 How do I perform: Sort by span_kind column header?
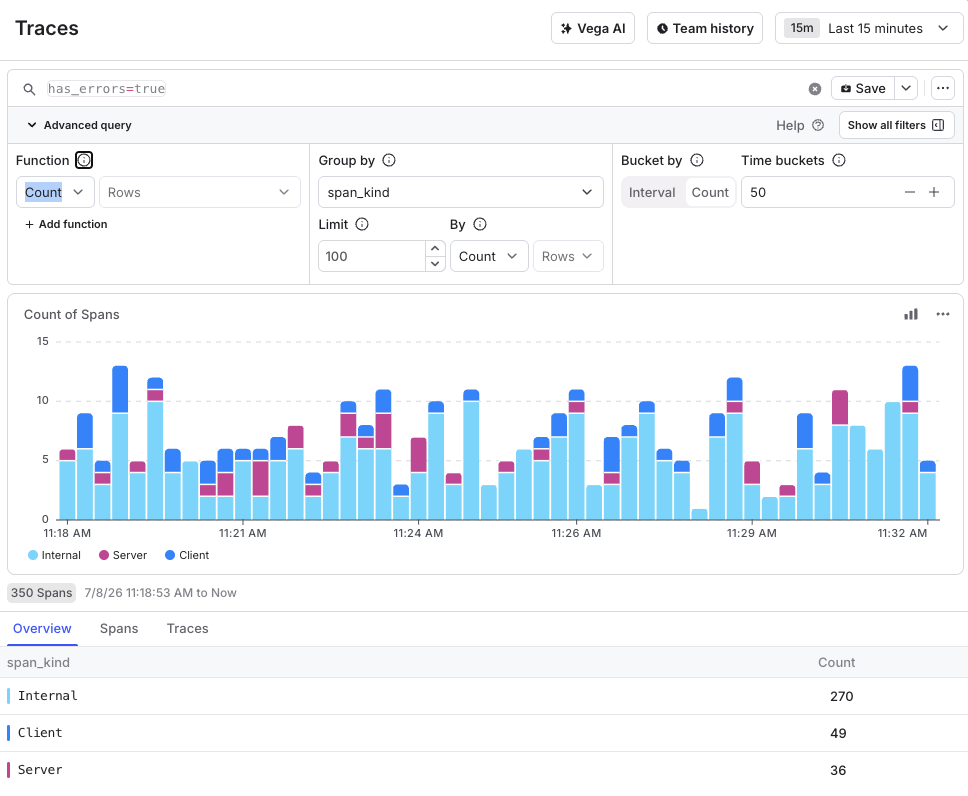(x=38, y=663)
